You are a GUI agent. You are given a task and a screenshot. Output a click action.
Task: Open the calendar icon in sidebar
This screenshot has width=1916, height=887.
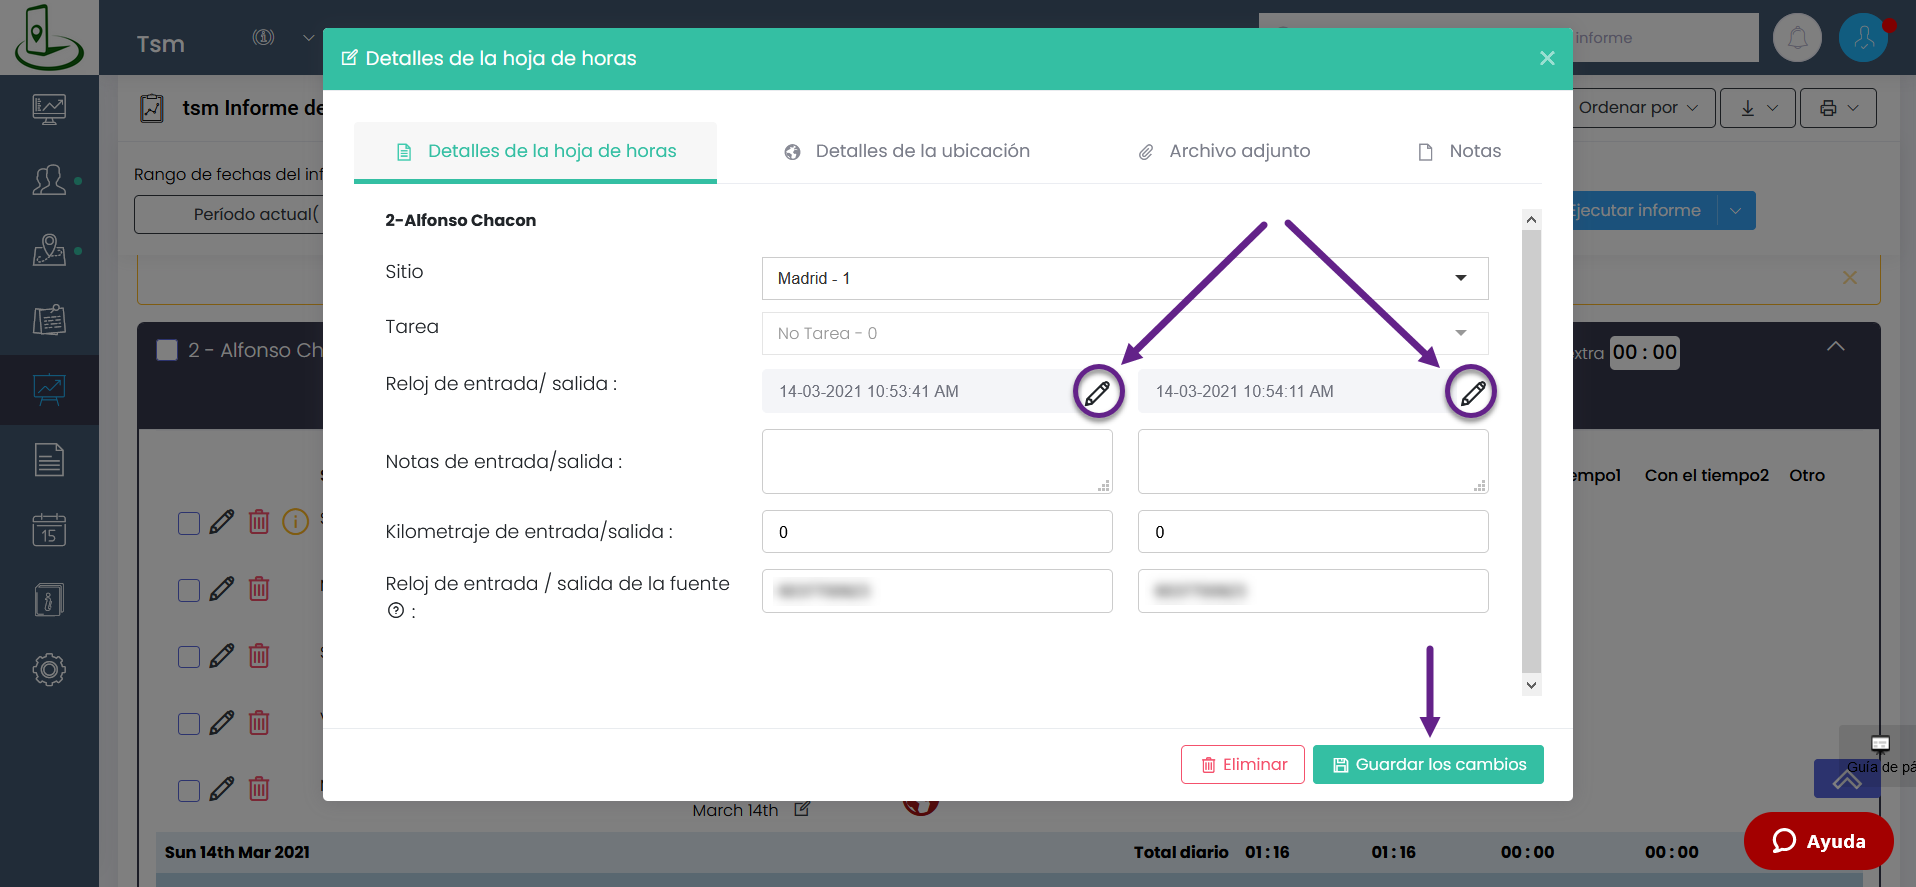pos(49,530)
